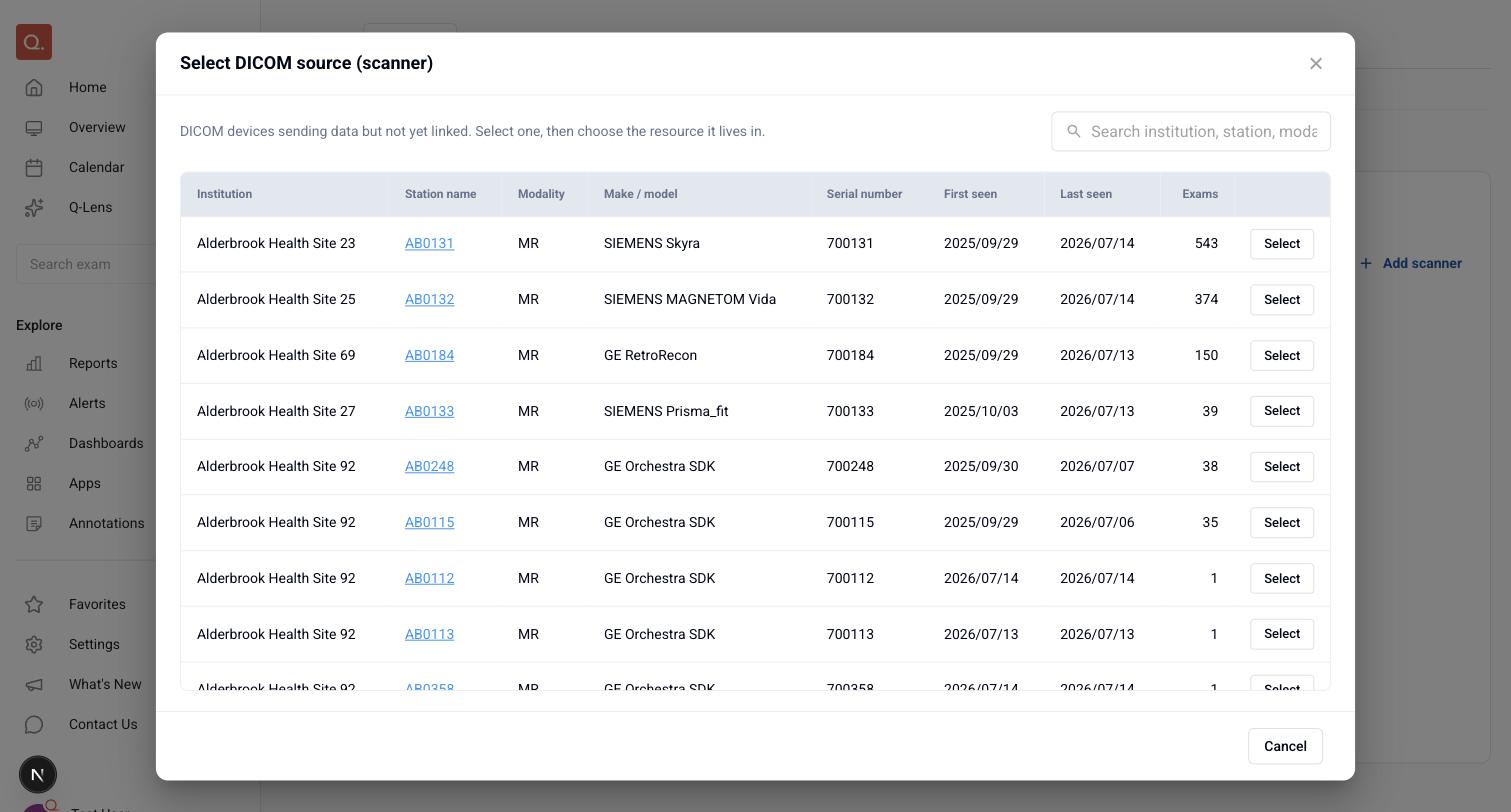This screenshot has height=812, width=1511.
Task: Open station link AB0131
Action: pyautogui.click(x=429, y=243)
